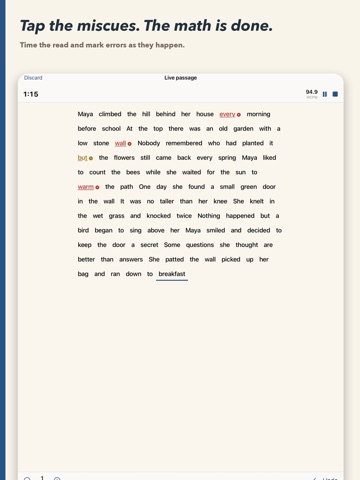
Task: Select the 1:15 elapsed time display
Action: [31, 94]
